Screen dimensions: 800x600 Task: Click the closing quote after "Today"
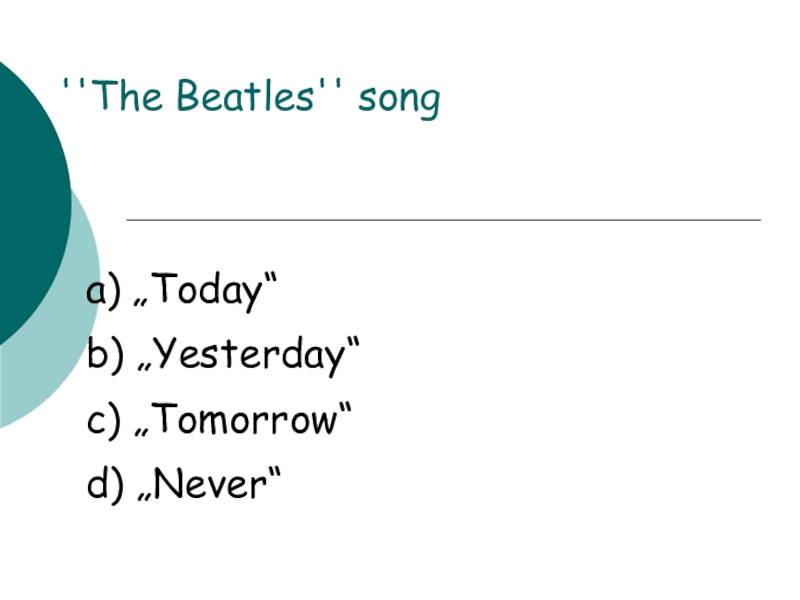coord(270,279)
